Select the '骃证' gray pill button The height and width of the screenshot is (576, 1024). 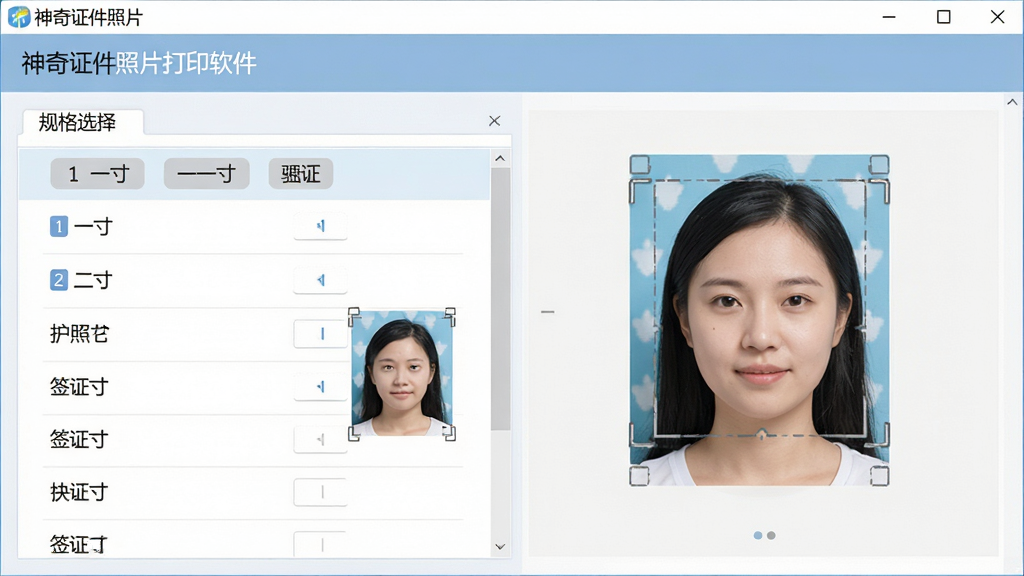tap(301, 174)
